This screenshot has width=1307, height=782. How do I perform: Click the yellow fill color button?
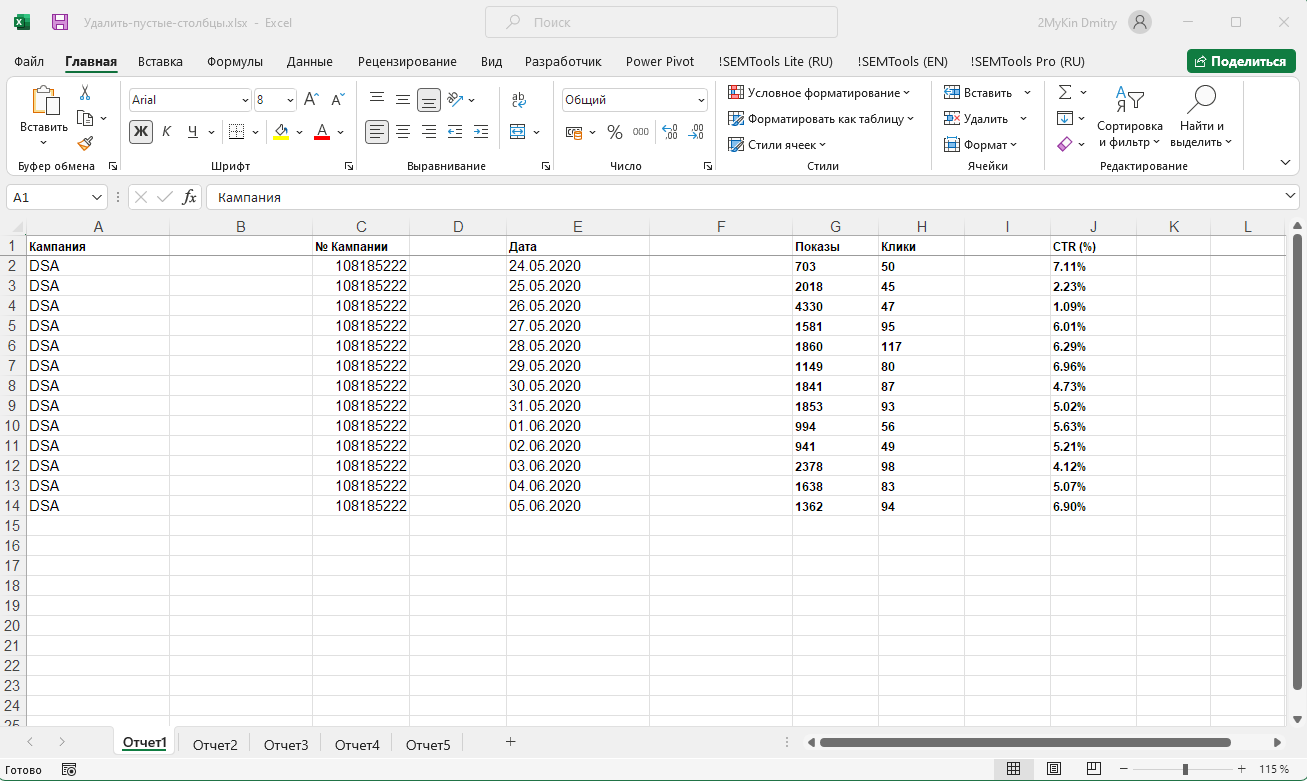point(281,131)
